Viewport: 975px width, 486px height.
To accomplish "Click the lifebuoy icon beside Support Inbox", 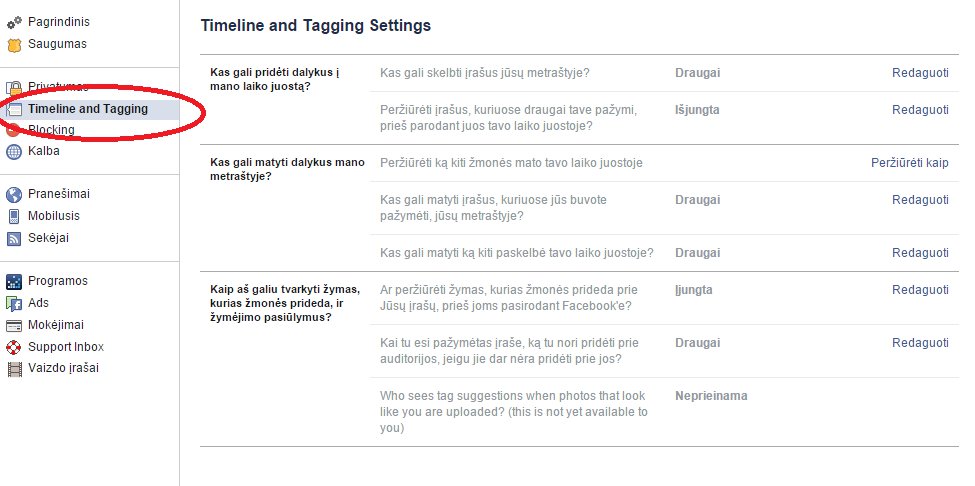I will 14,347.
